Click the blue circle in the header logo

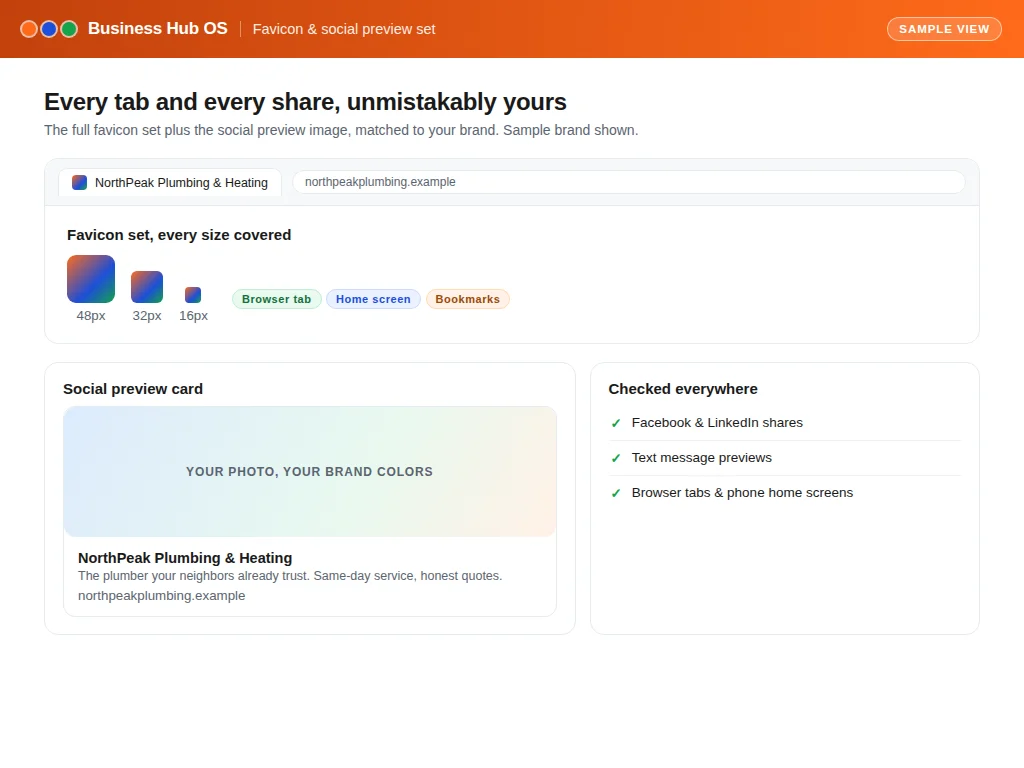tap(49, 29)
